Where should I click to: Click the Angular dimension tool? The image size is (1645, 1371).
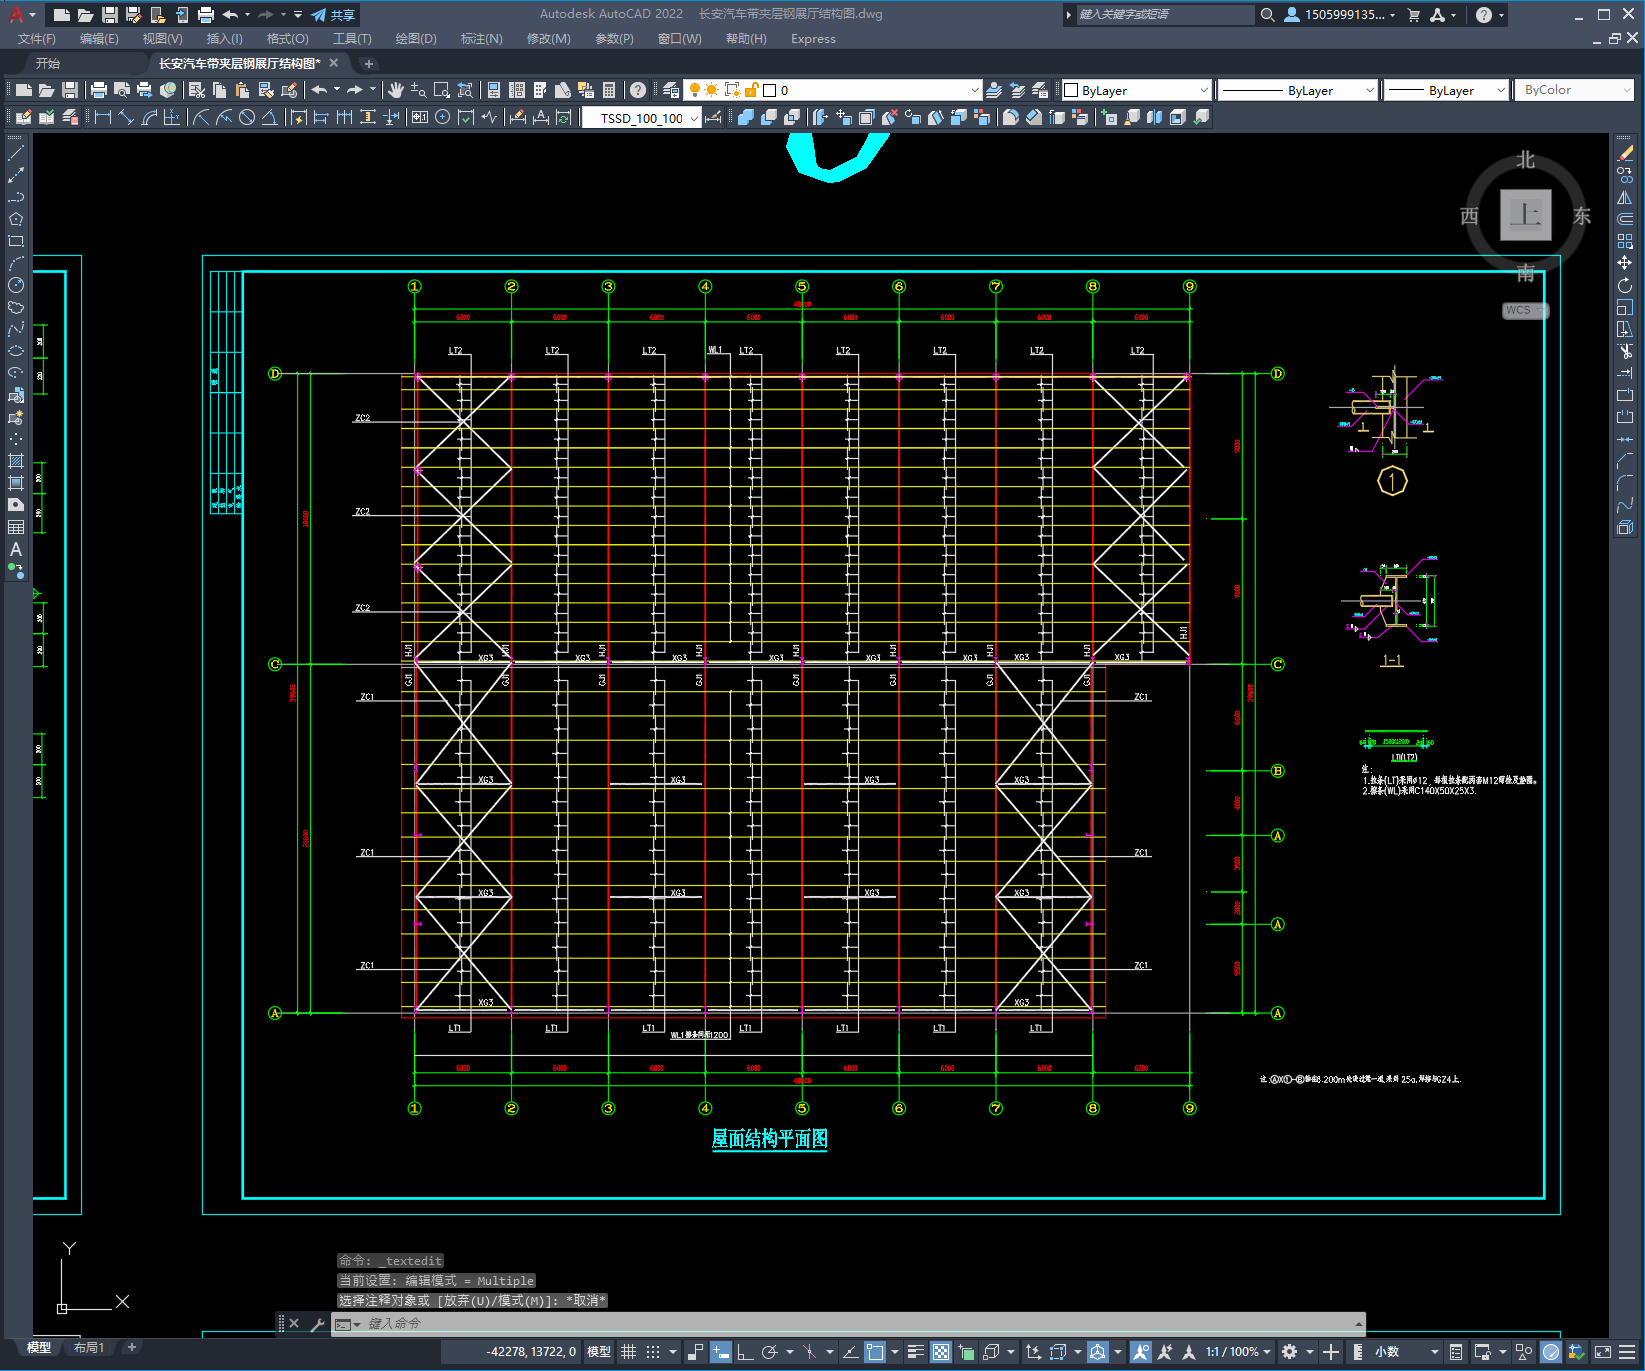coord(270,117)
